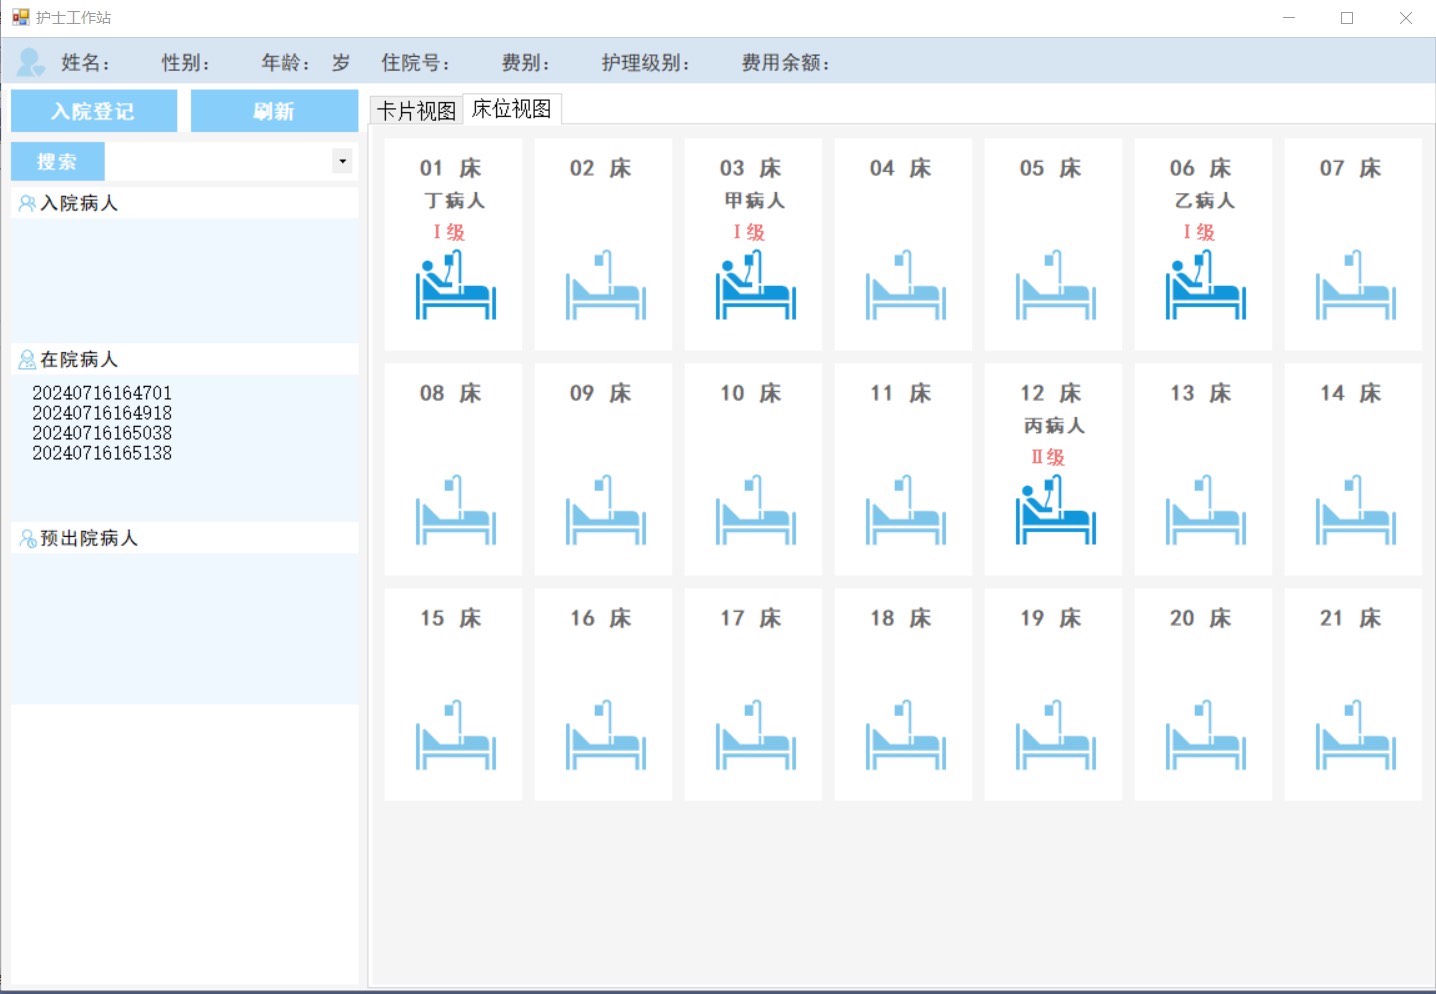
Task: Click into the search input field
Action: coord(218,161)
